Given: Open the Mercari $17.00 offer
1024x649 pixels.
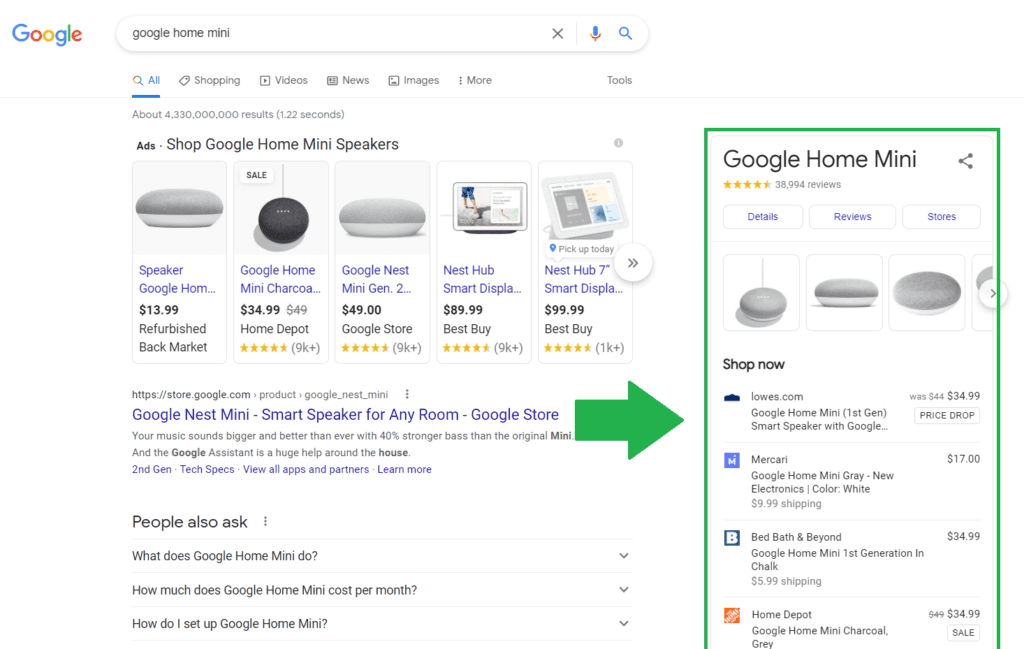Looking at the screenshot, I should tap(852, 481).
